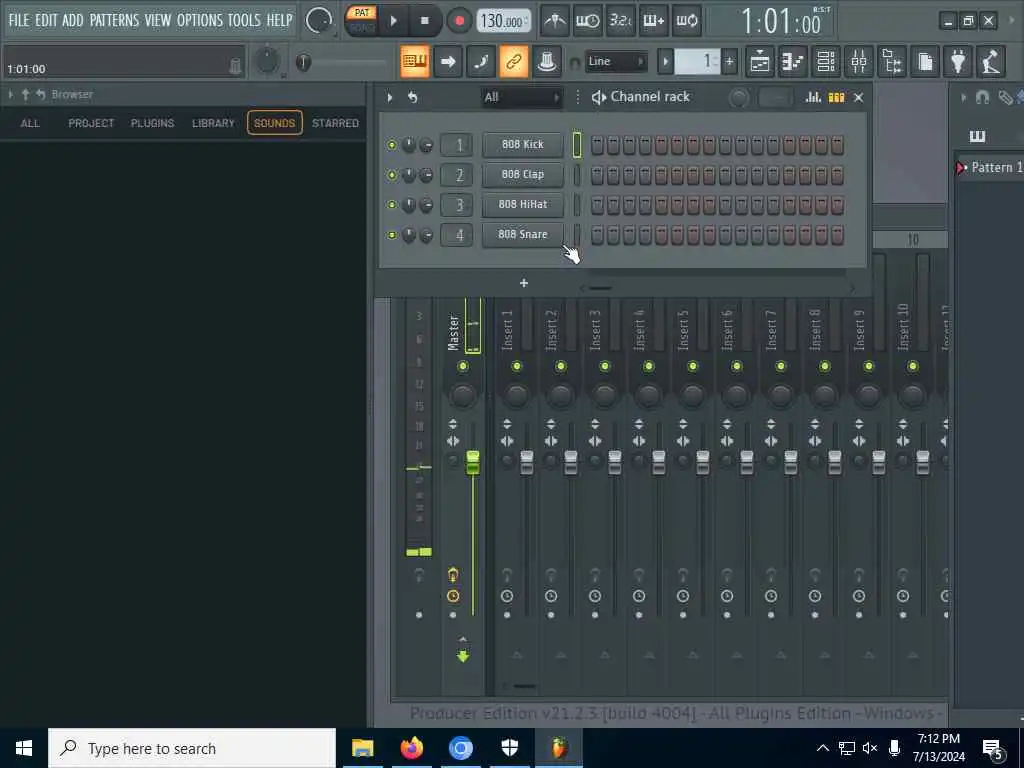Click the Channel rack speaker icon
The height and width of the screenshot is (768, 1024).
pos(598,97)
